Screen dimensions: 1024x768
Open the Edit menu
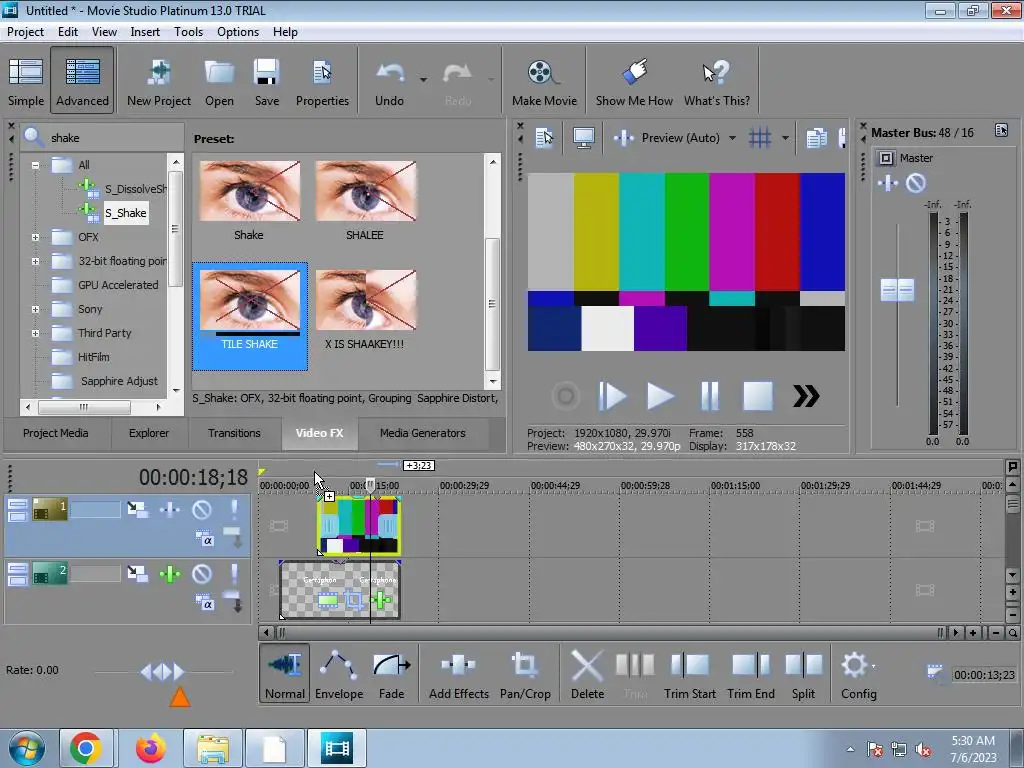coord(67,31)
